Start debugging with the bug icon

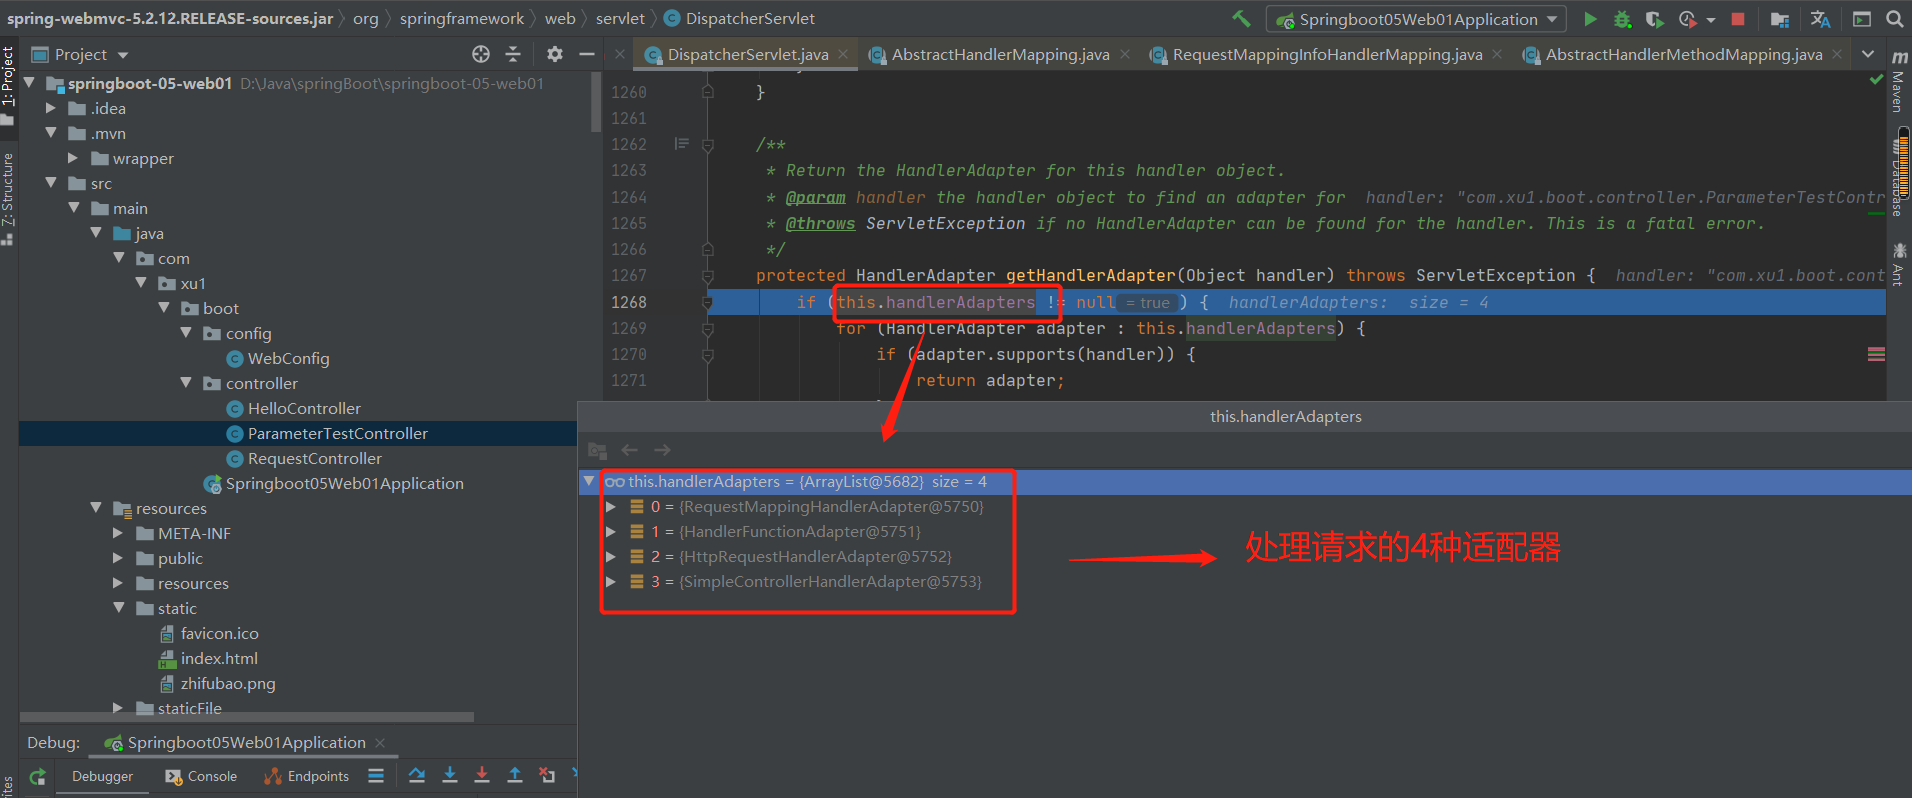1622,18
